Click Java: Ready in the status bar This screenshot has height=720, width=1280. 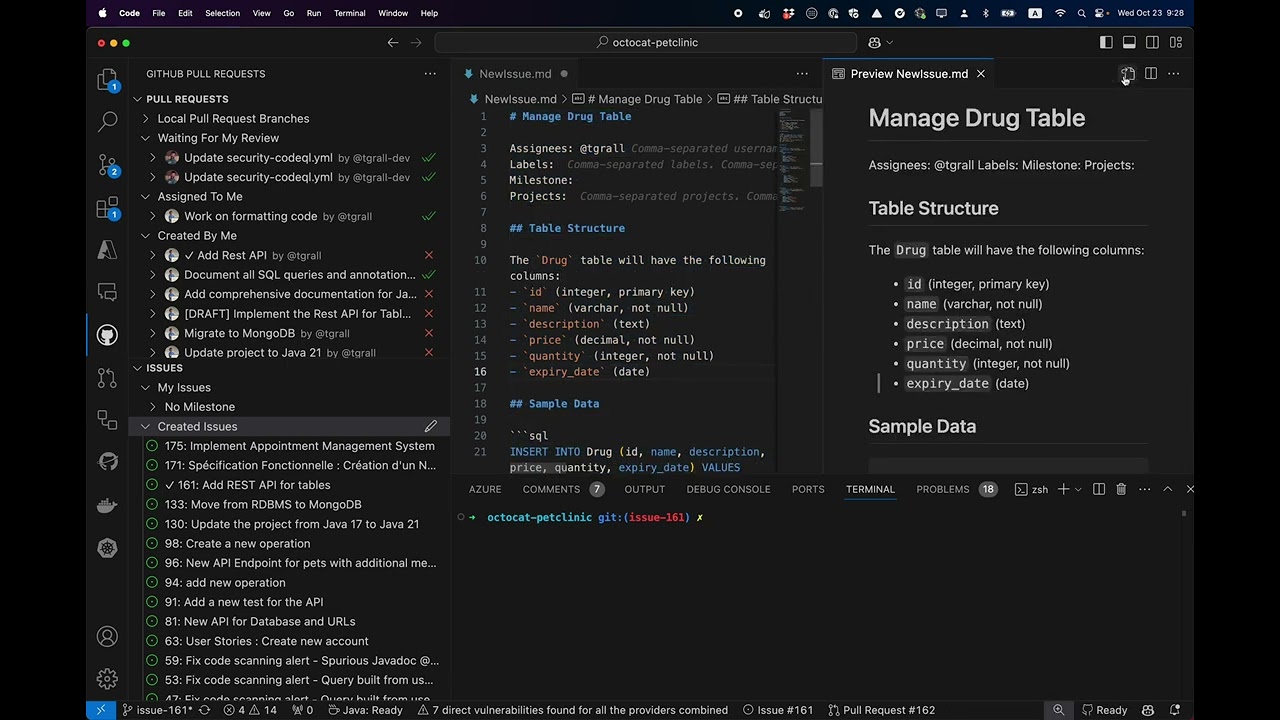point(364,710)
